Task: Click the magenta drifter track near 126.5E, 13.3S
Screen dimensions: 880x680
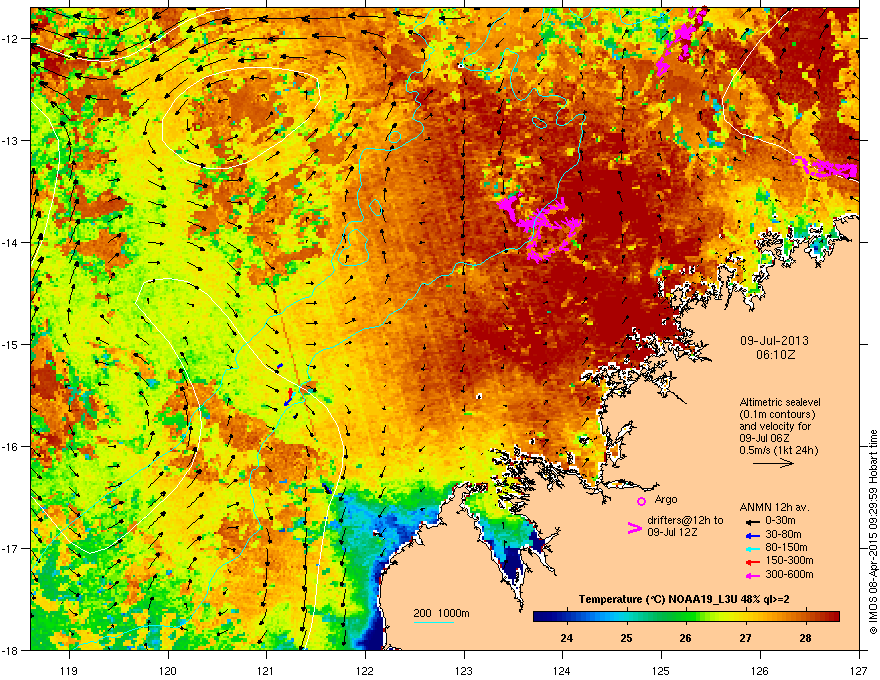Action: (825, 167)
